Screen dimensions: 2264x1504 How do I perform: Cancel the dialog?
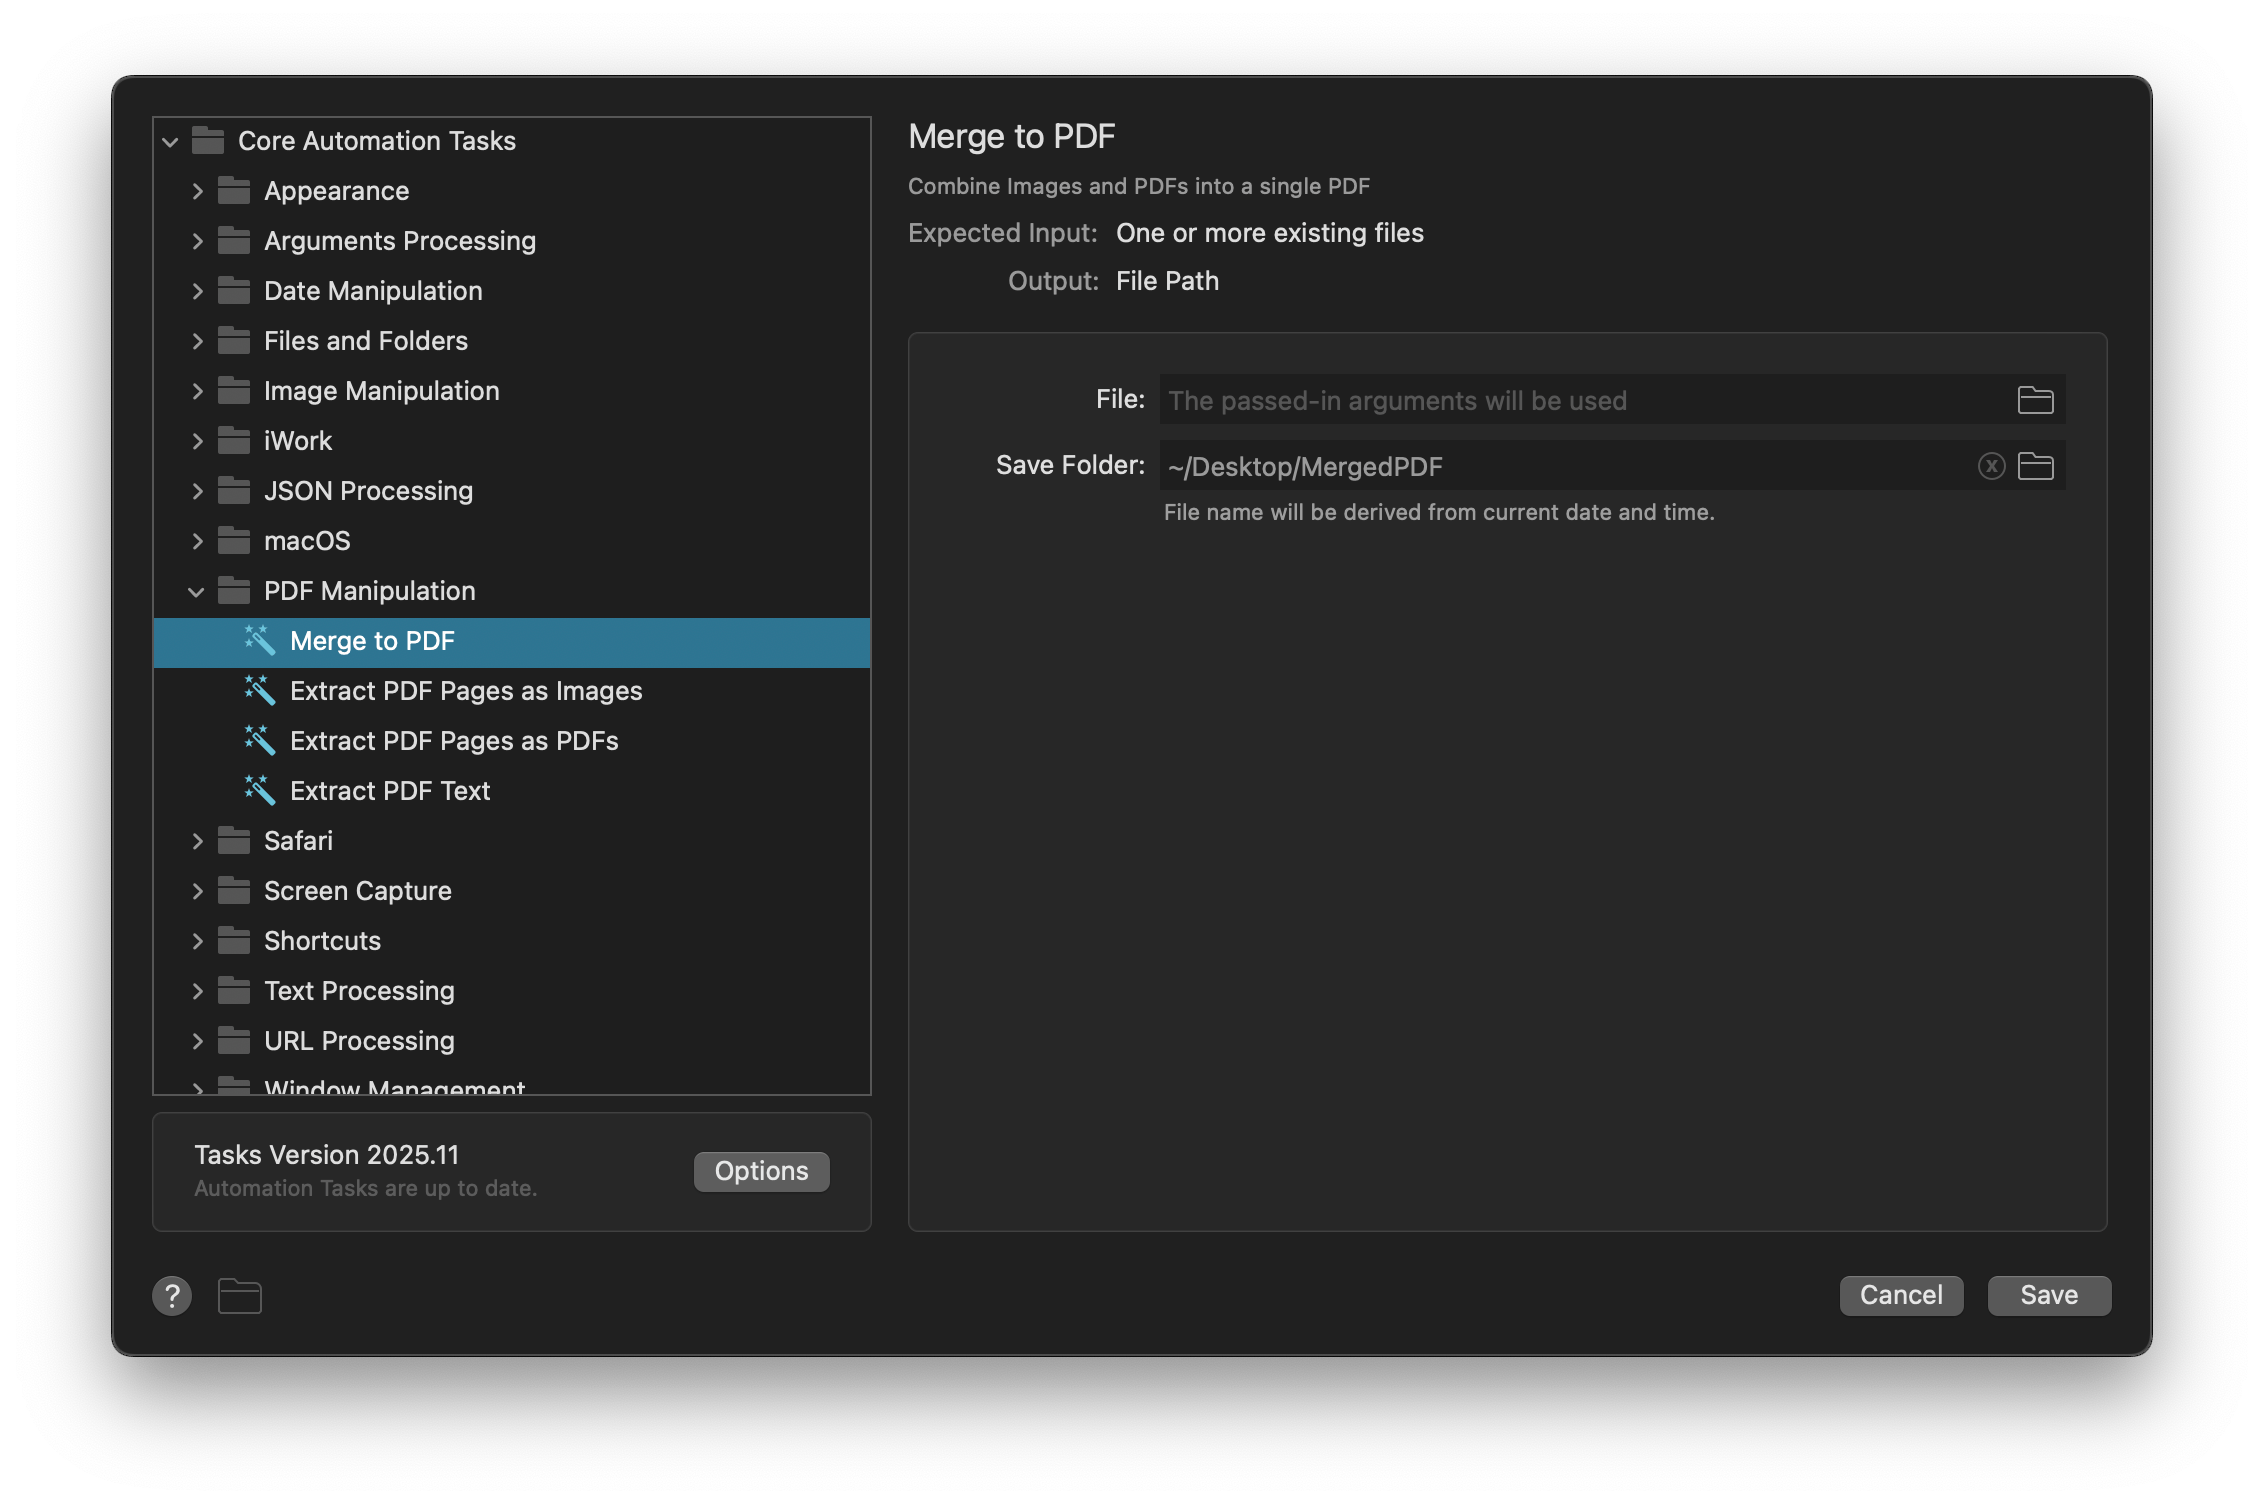click(x=1900, y=1294)
